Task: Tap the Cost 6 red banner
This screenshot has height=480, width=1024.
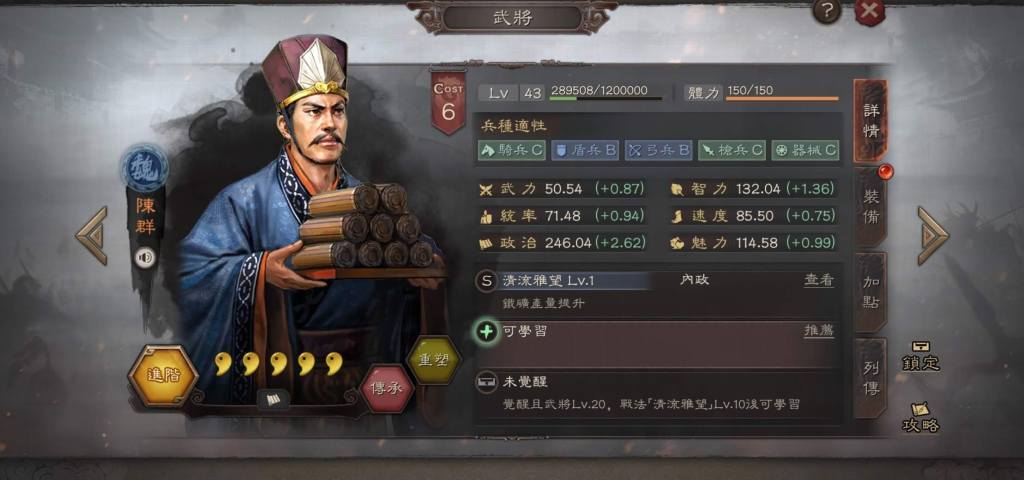Action: (x=449, y=102)
